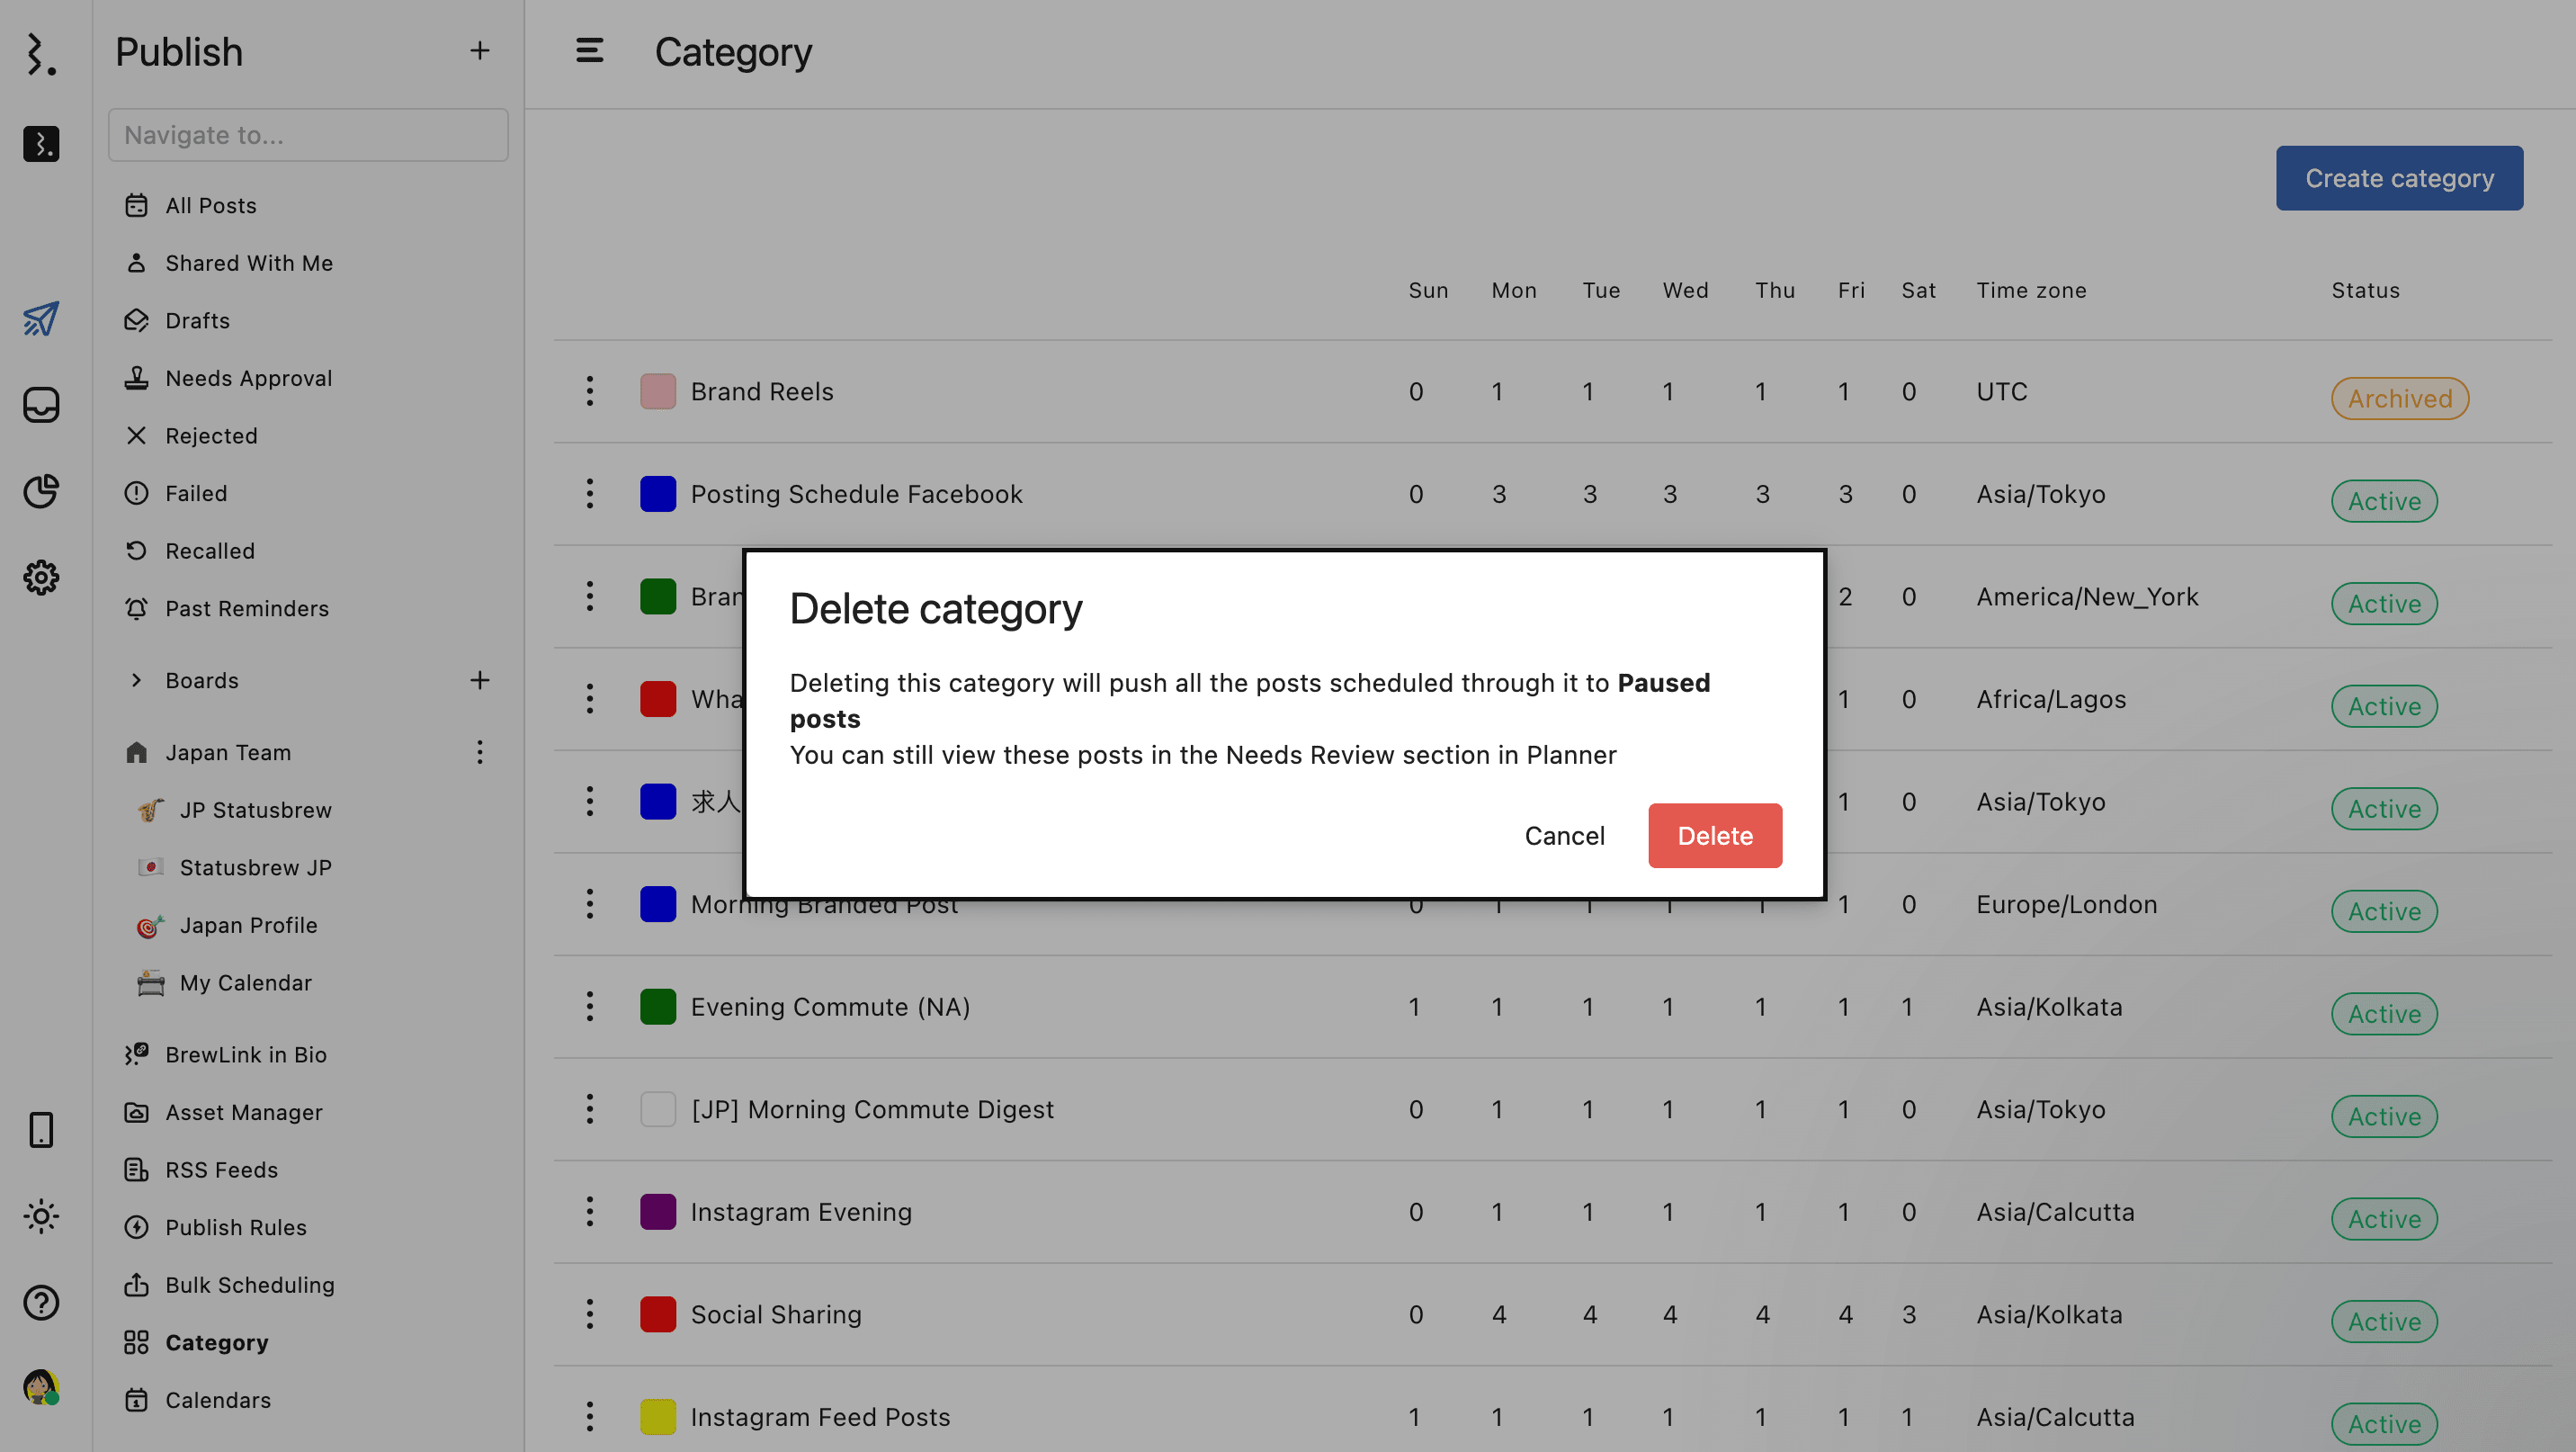Image resolution: width=2576 pixels, height=1452 pixels.
Task: Click the Navigate to search field
Action: click(x=308, y=135)
